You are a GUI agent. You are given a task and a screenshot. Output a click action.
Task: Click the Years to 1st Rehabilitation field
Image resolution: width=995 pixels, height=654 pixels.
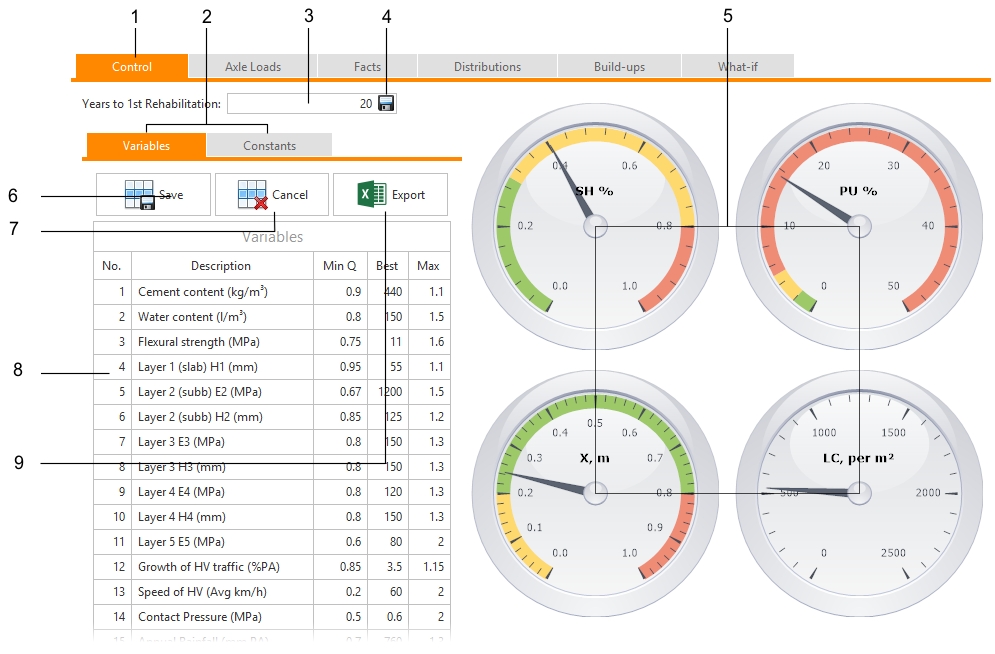coord(300,103)
